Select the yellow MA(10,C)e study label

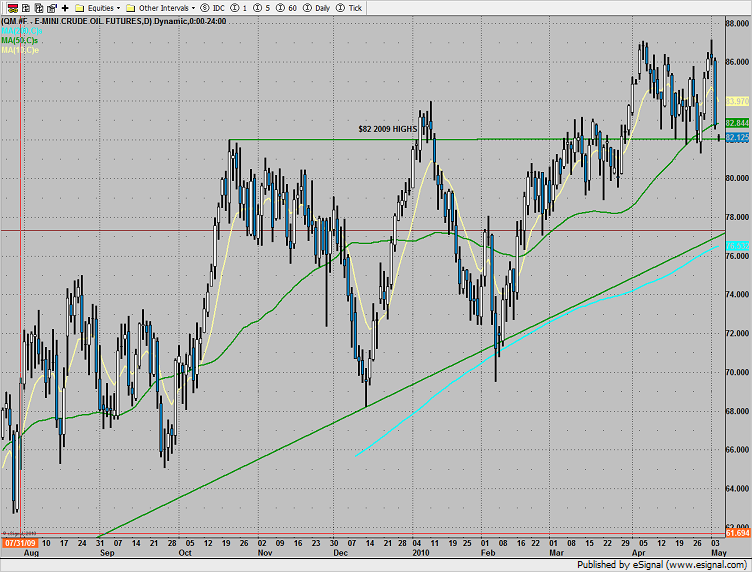pos(20,50)
